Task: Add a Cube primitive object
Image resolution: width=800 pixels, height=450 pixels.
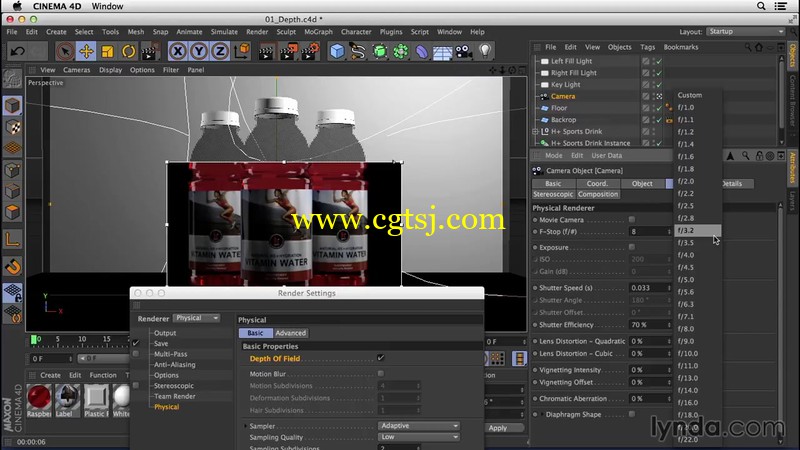Action: coord(337,51)
